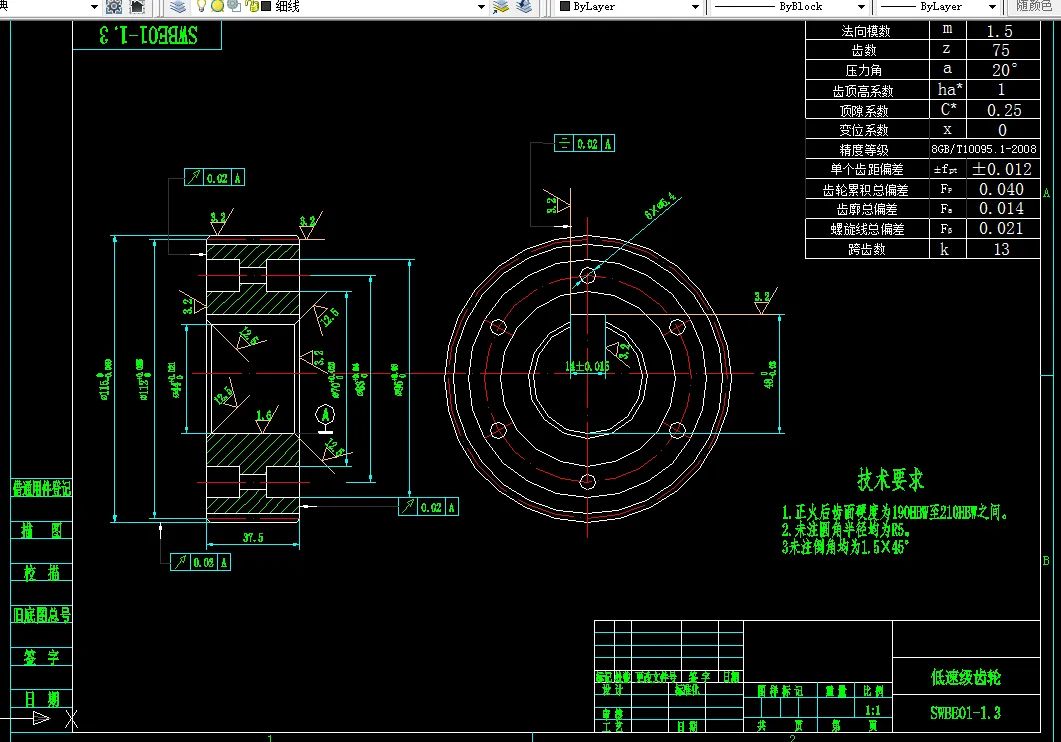
Task: Open the ByBlock linetype dropdown
Action: coord(861,7)
